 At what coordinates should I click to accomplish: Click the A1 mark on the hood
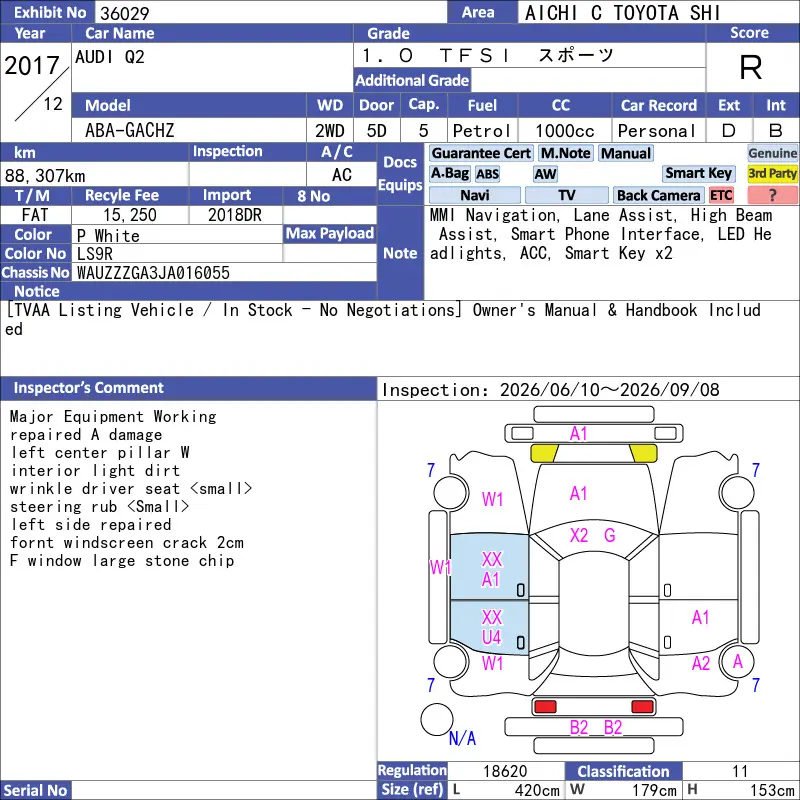pos(579,493)
